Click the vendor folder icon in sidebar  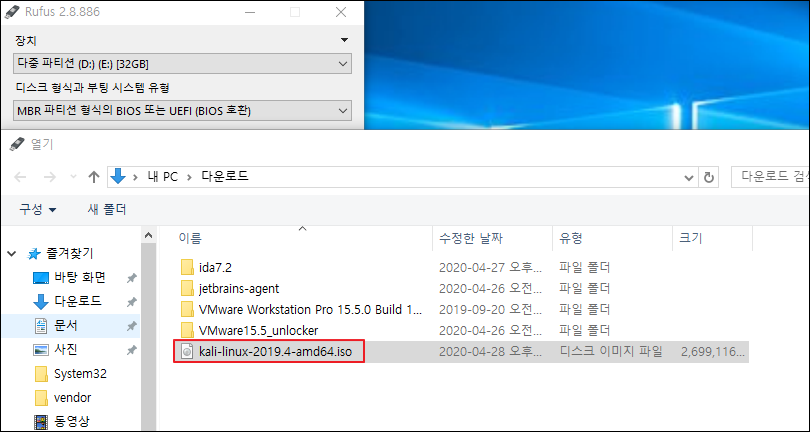[41, 398]
